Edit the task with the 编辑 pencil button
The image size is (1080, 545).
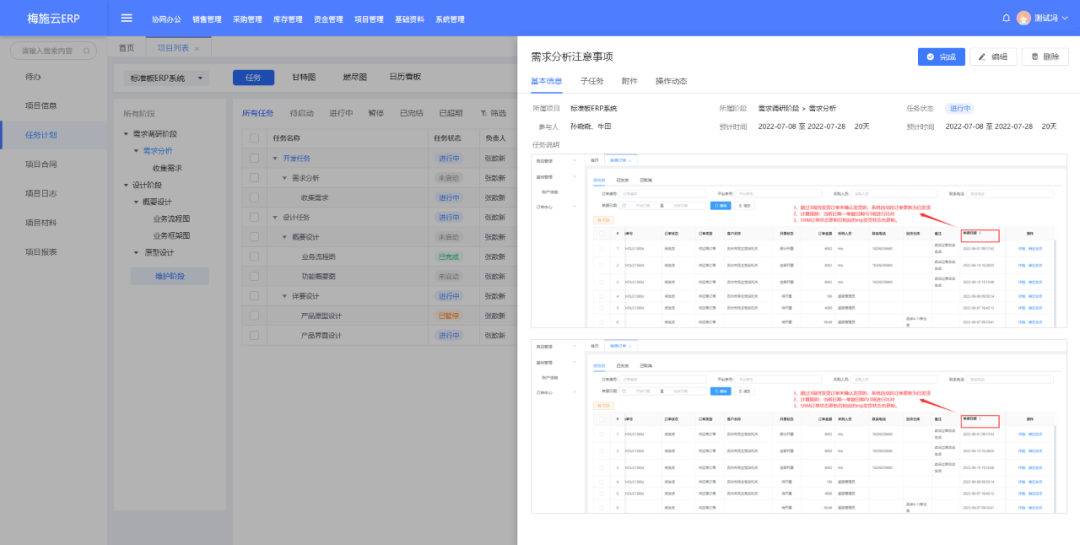coord(993,56)
